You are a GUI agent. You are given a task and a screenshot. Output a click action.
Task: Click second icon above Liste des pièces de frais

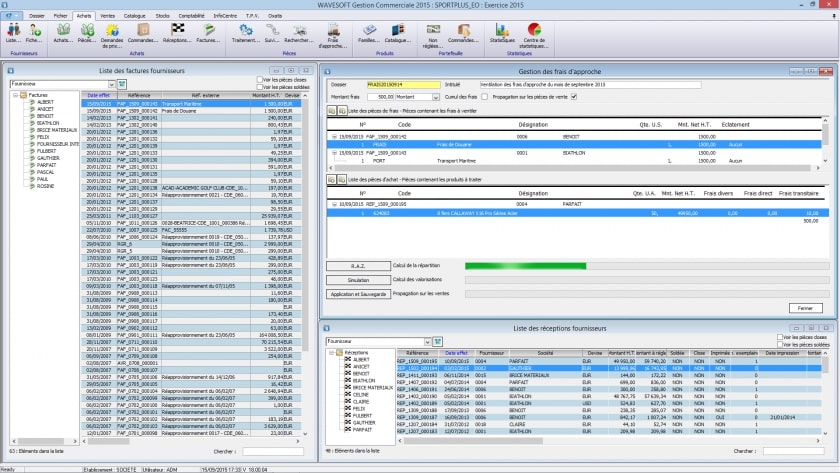coord(341,111)
